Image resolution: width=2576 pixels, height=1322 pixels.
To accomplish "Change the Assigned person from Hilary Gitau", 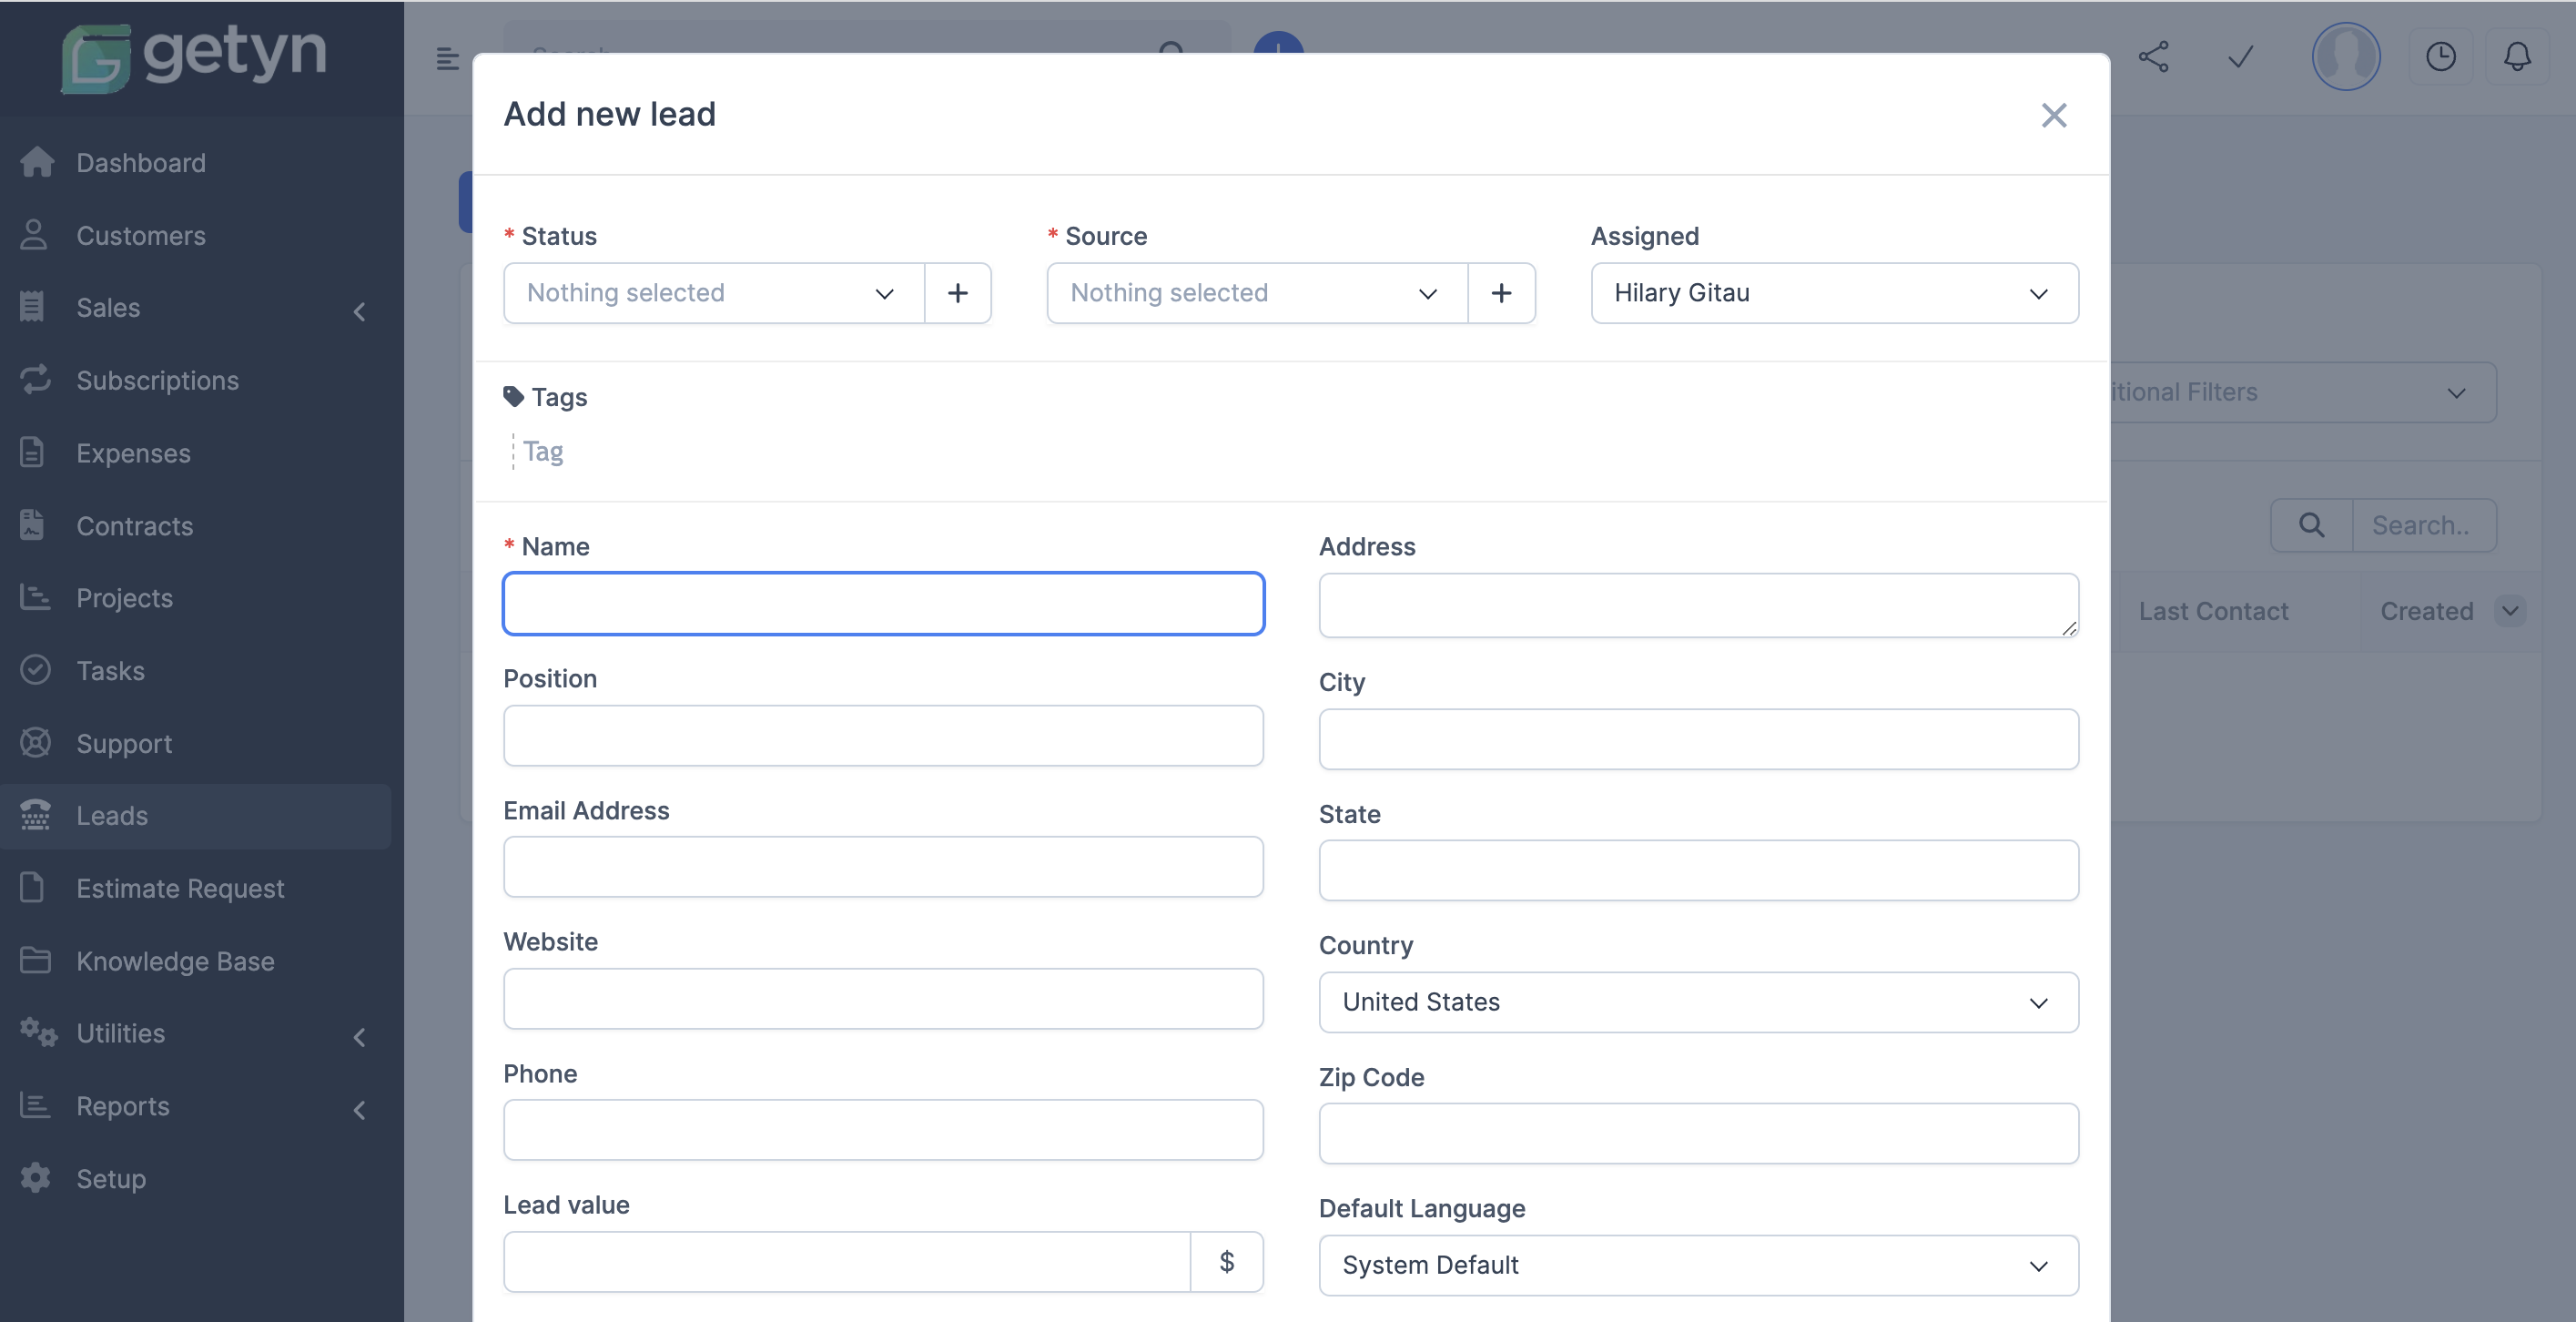I will [x=1834, y=293].
